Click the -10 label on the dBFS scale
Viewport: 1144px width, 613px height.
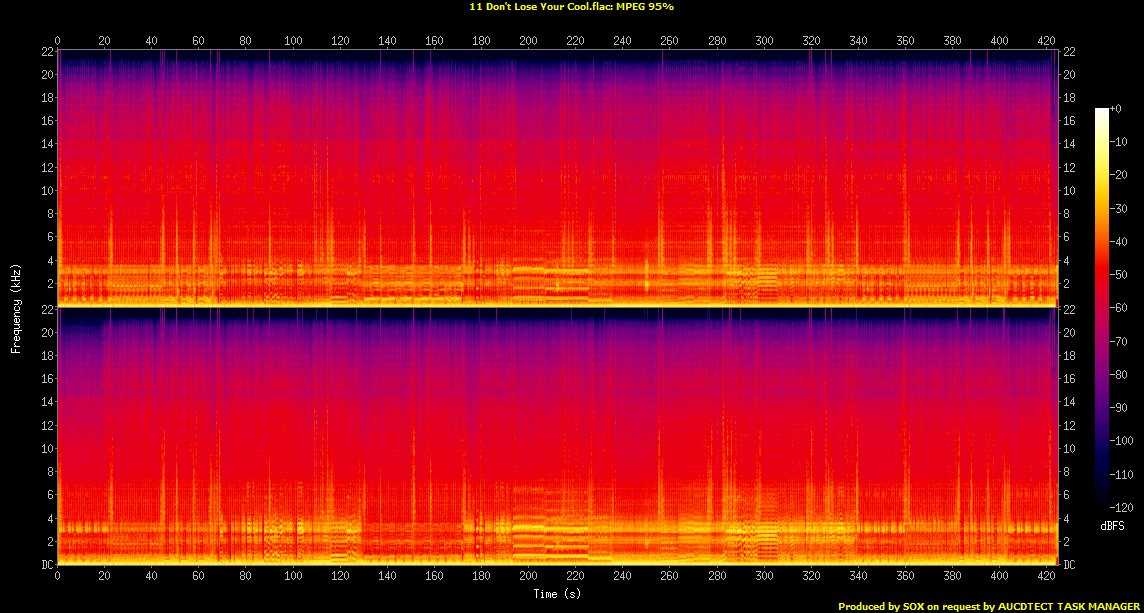point(1122,141)
